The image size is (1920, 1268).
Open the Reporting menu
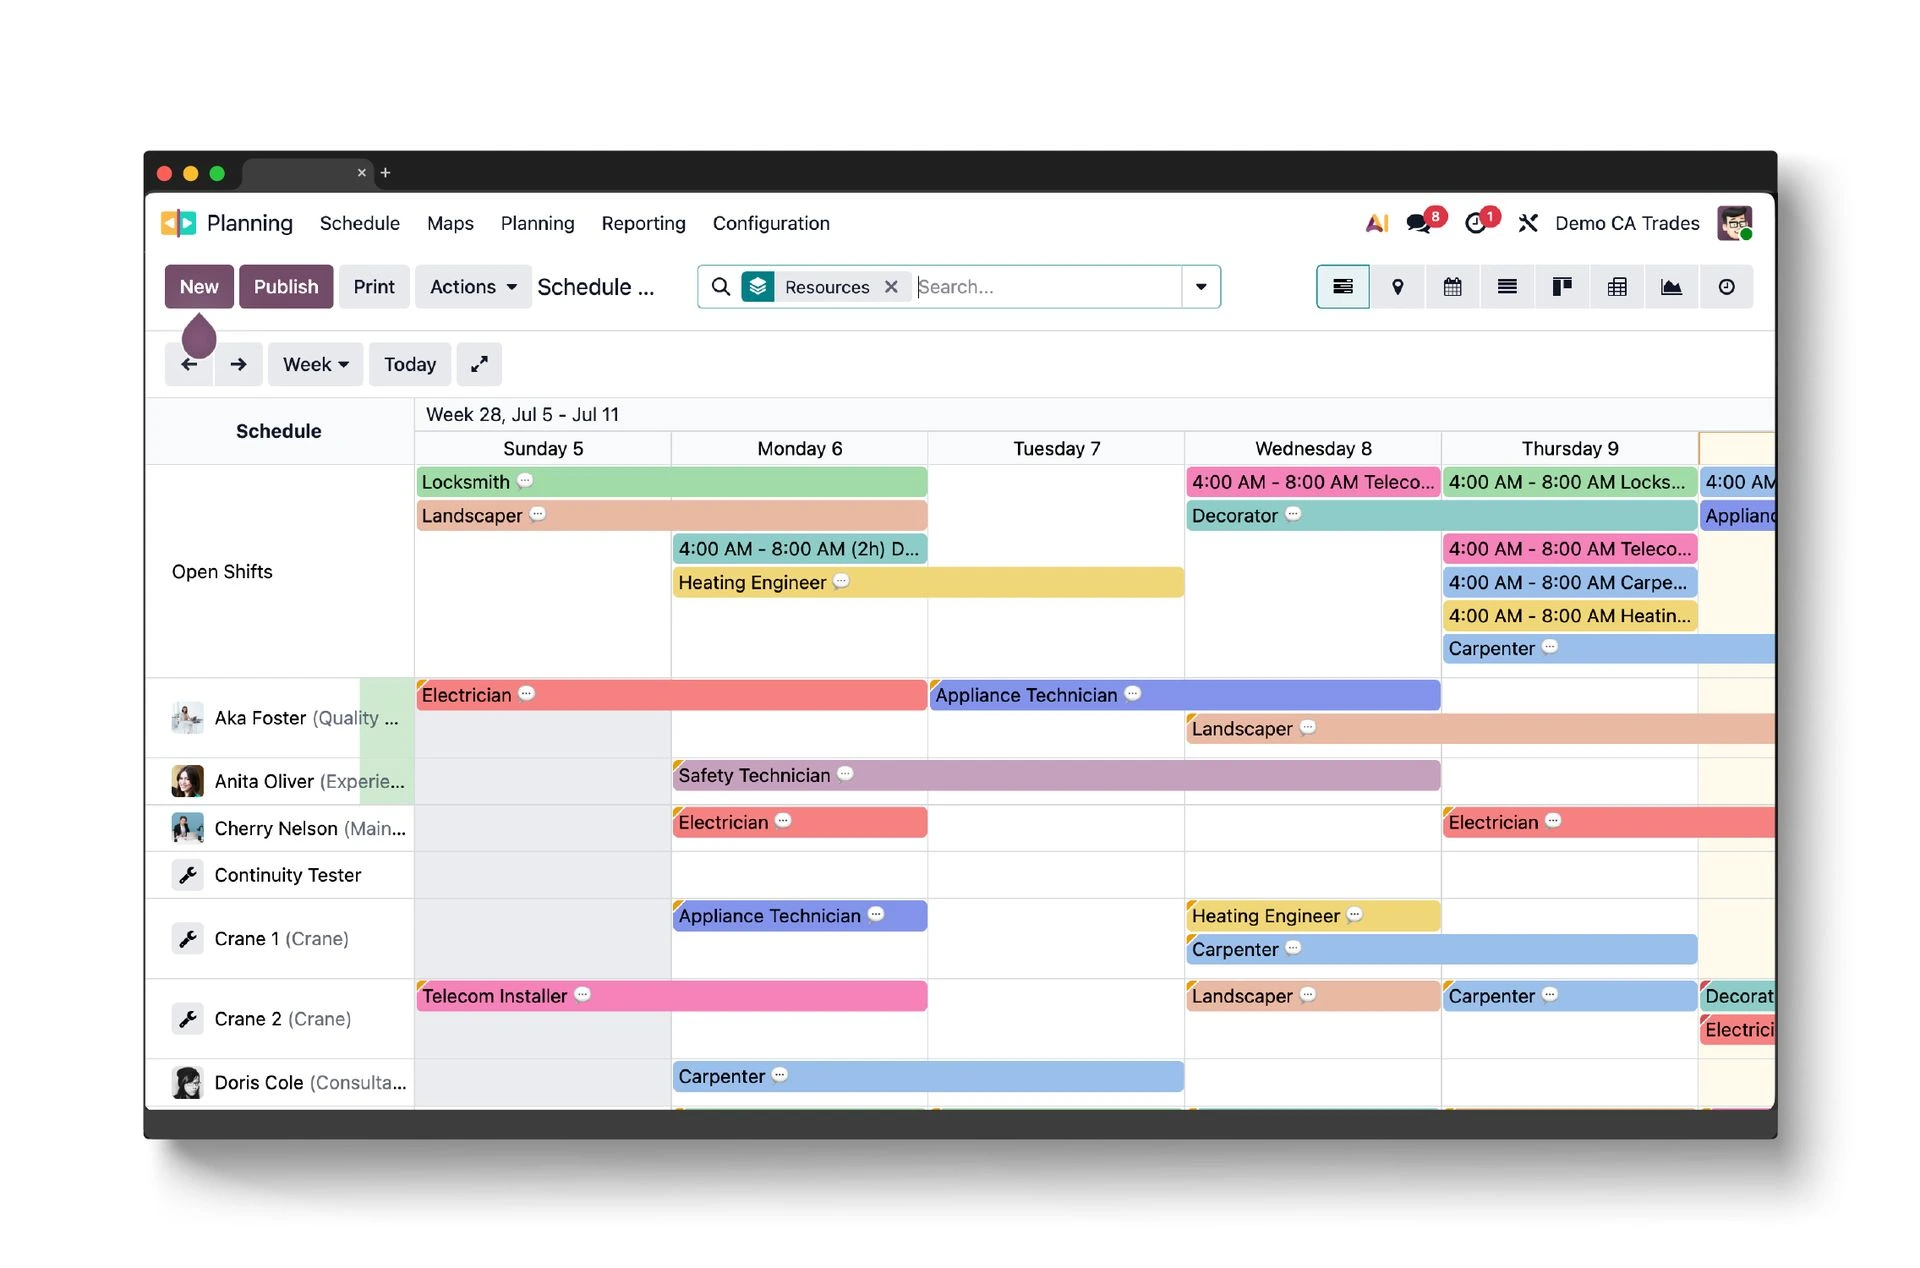tap(643, 223)
